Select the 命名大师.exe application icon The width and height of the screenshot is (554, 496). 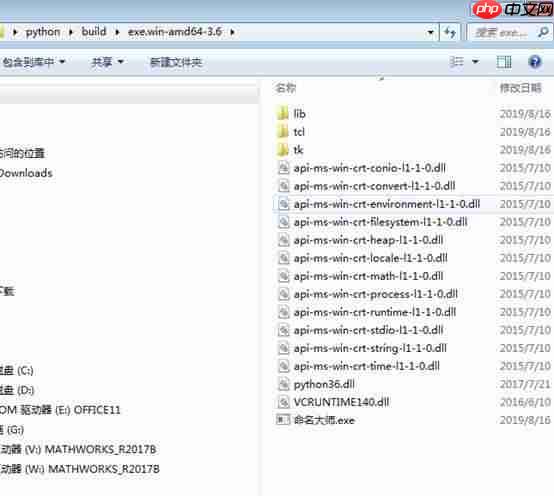tap(283, 420)
